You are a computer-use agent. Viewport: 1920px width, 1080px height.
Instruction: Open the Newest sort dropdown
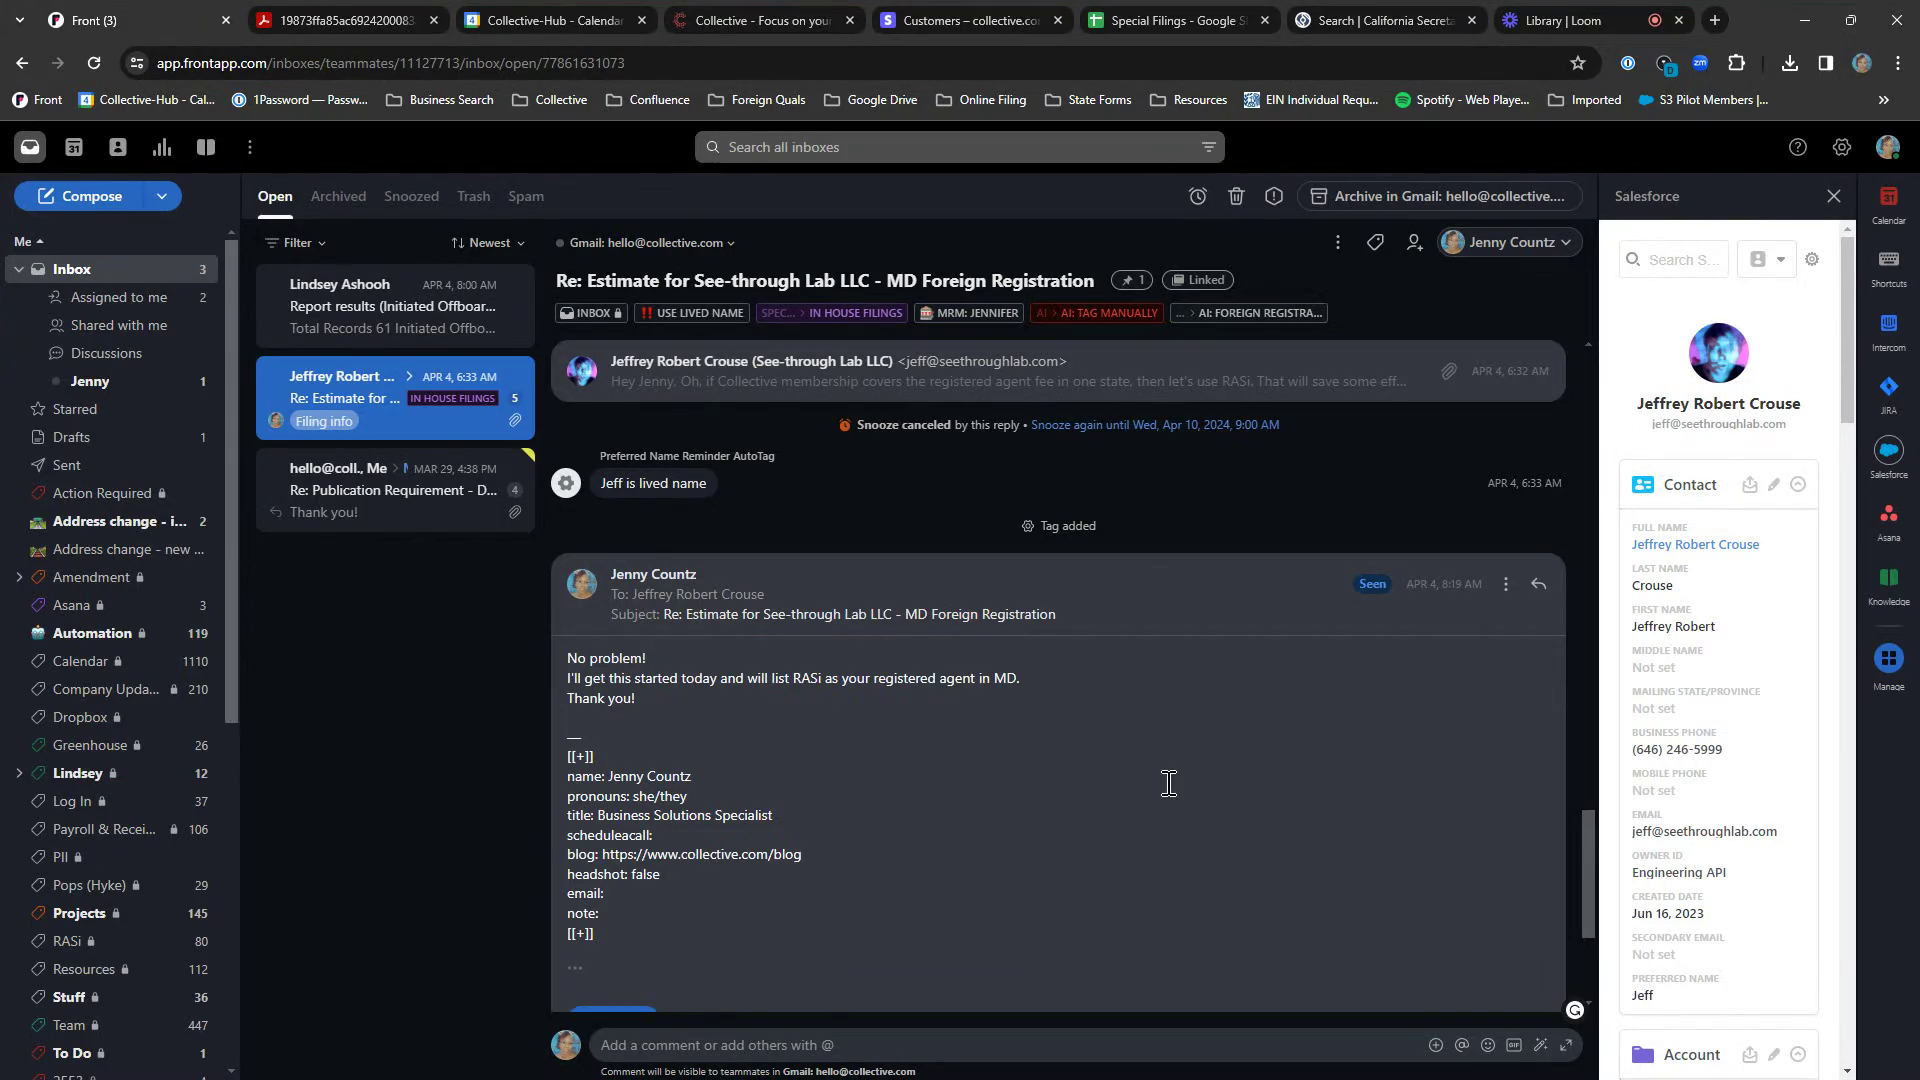click(488, 243)
